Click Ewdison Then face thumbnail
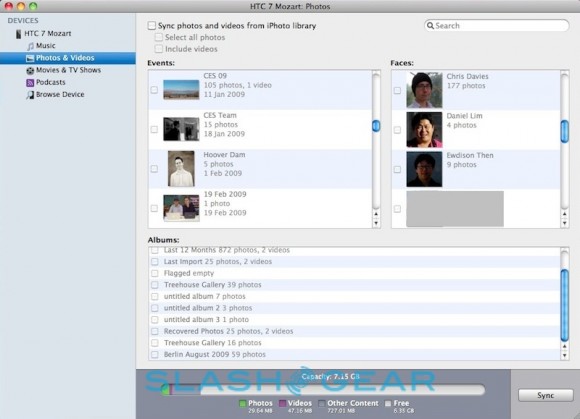The width and height of the screenshot is (580, 419). (x=424, y=169)
